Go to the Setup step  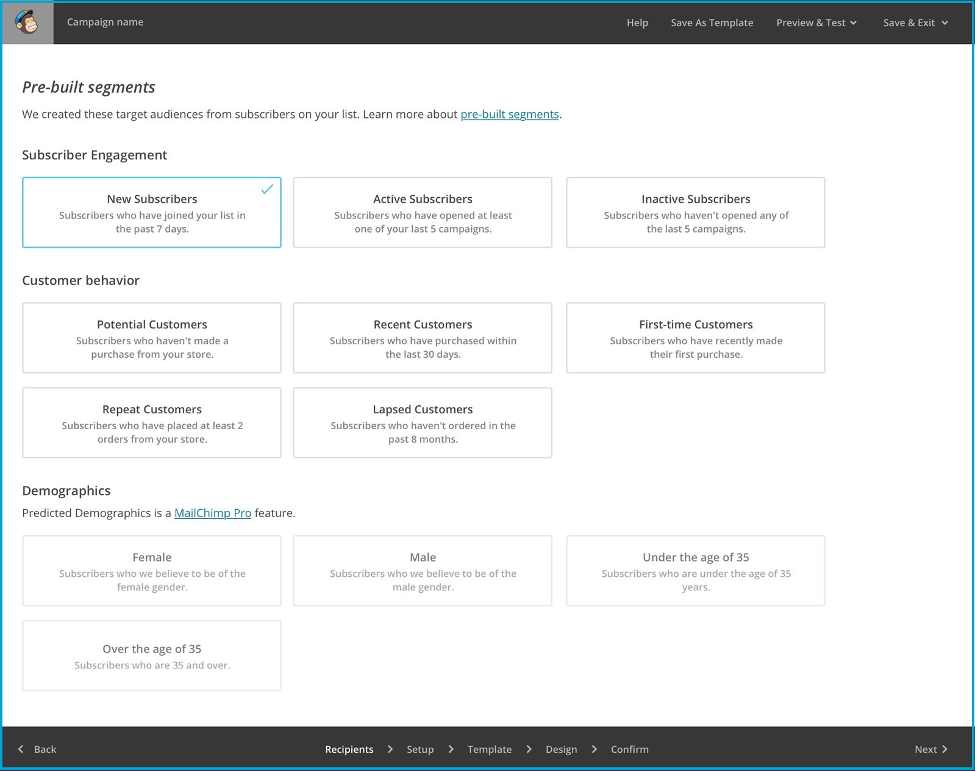point(420,749)
